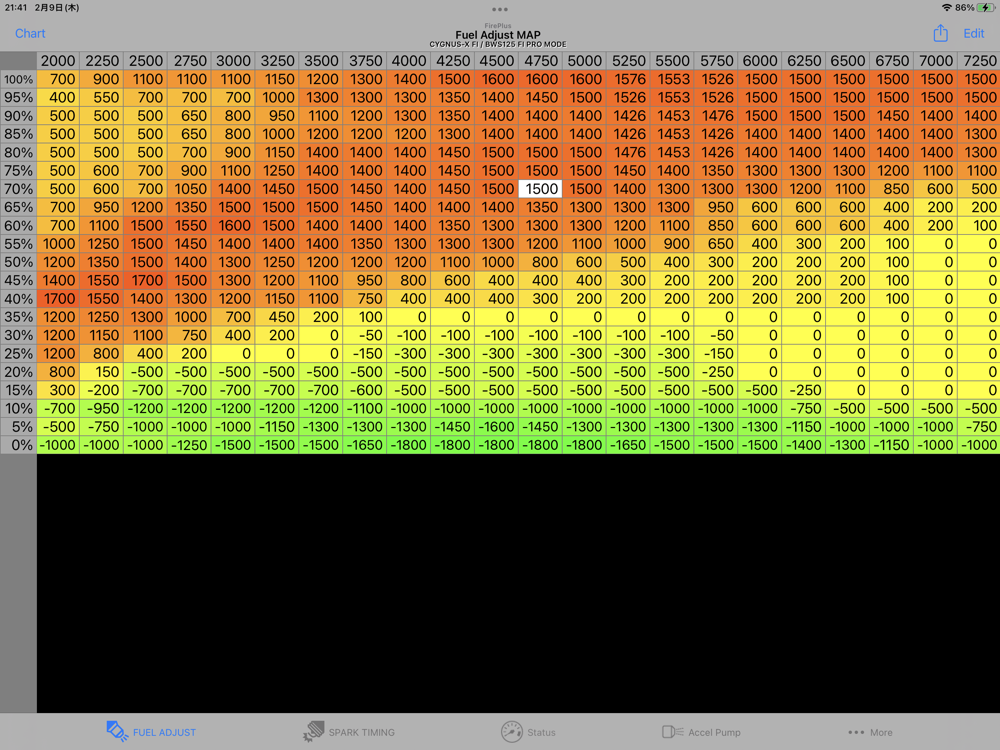
Task: Switch to the SPARK TIMING tab
Action: [x=362, y=732]
